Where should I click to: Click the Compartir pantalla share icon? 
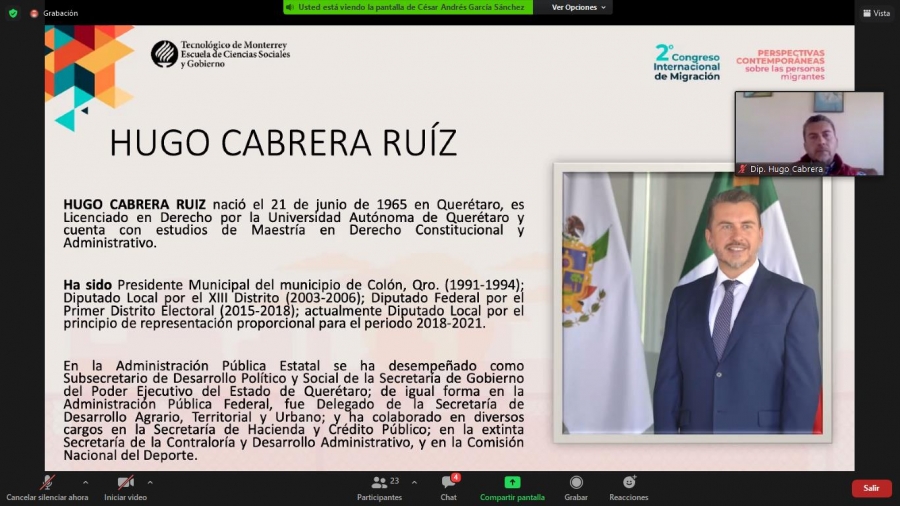[x=512, y=483]
